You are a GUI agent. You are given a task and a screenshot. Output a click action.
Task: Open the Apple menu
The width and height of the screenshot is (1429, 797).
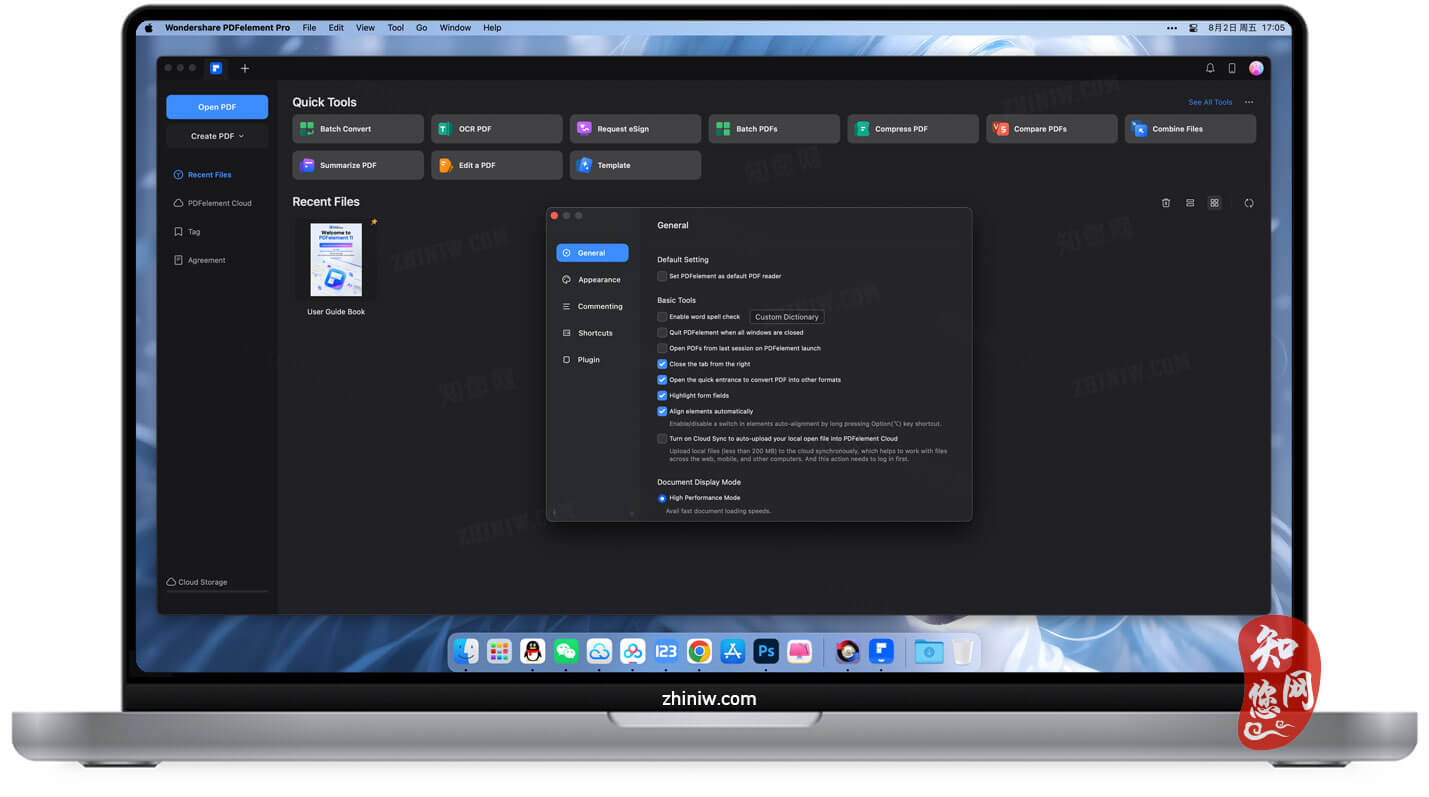point(149,28)
